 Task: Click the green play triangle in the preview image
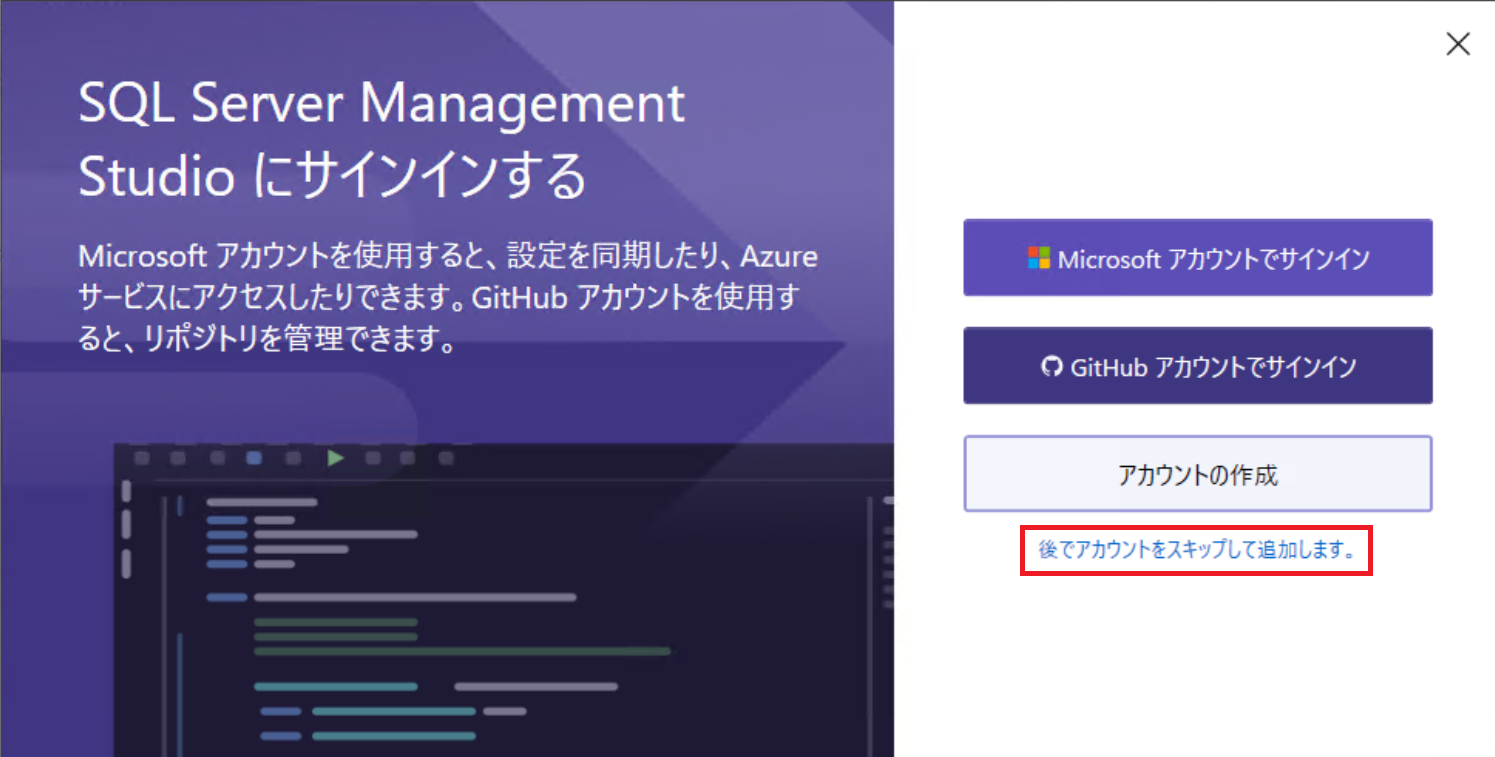[x=336, y=458]
